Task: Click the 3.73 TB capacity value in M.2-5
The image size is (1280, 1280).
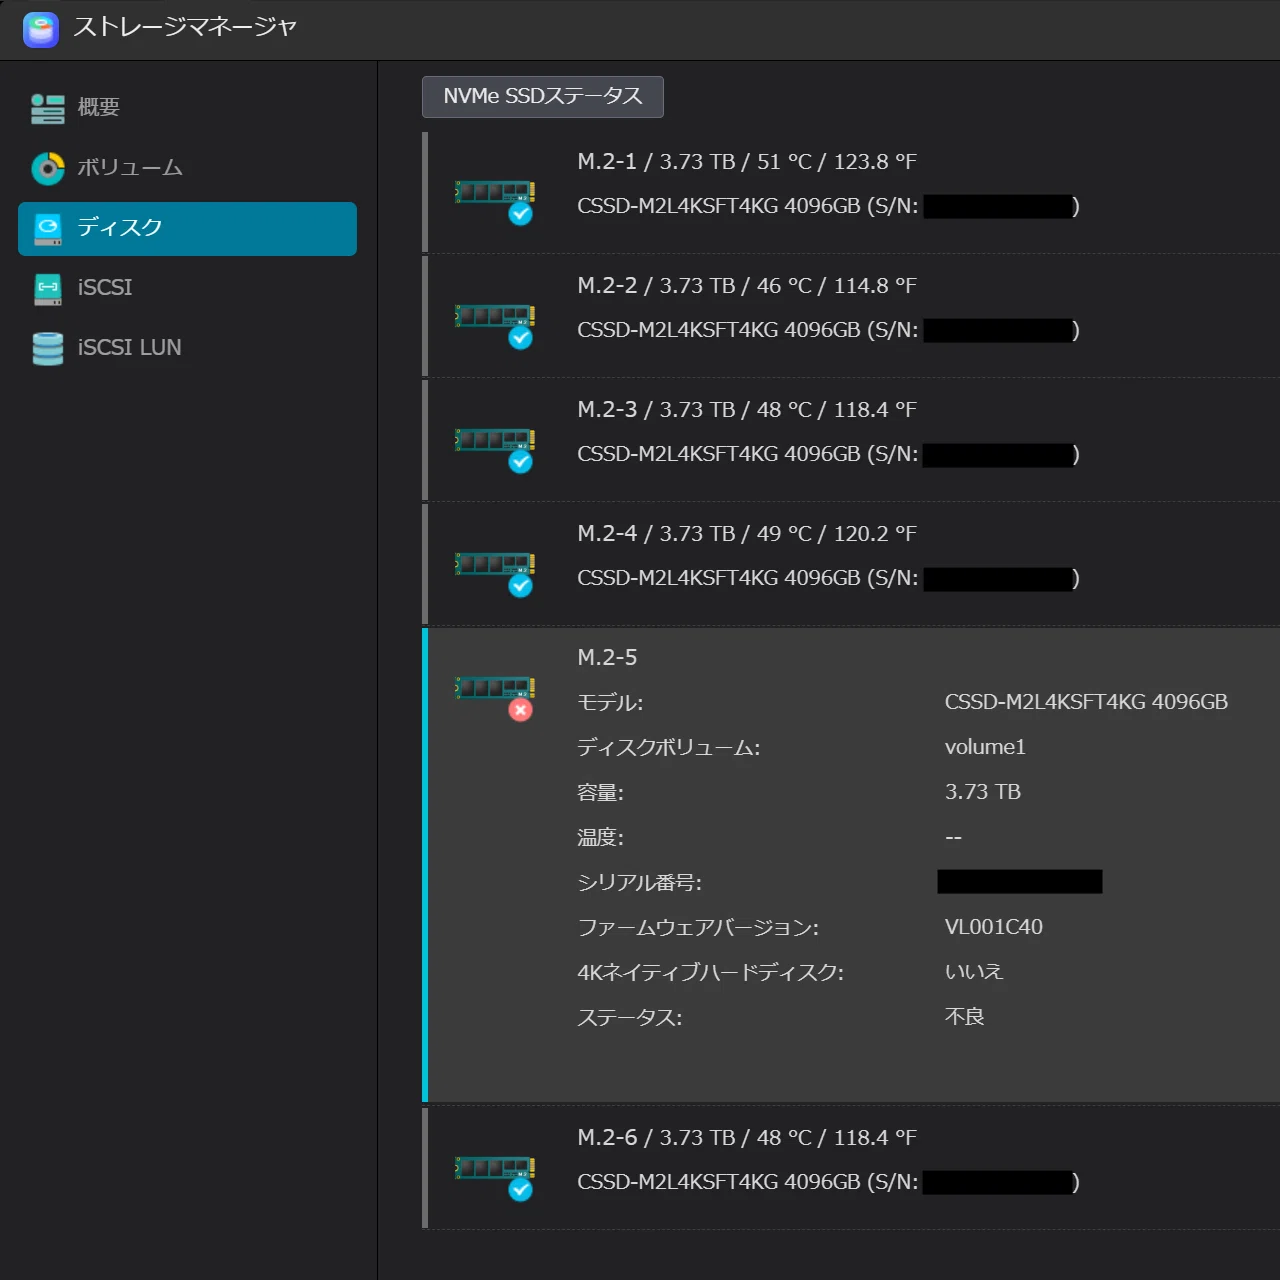Action: click(x=982, y=792)
